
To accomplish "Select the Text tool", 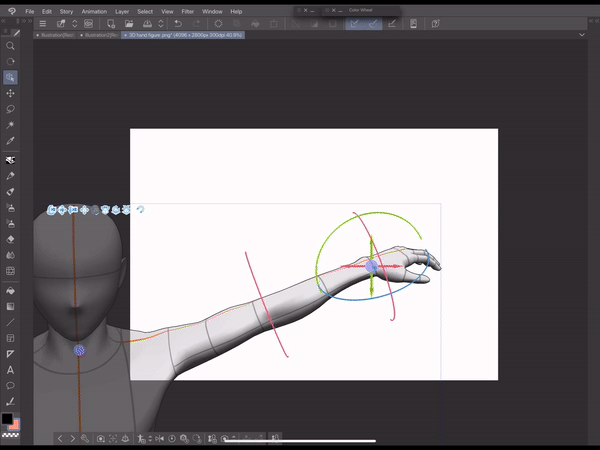I will [x=10, y=370].
